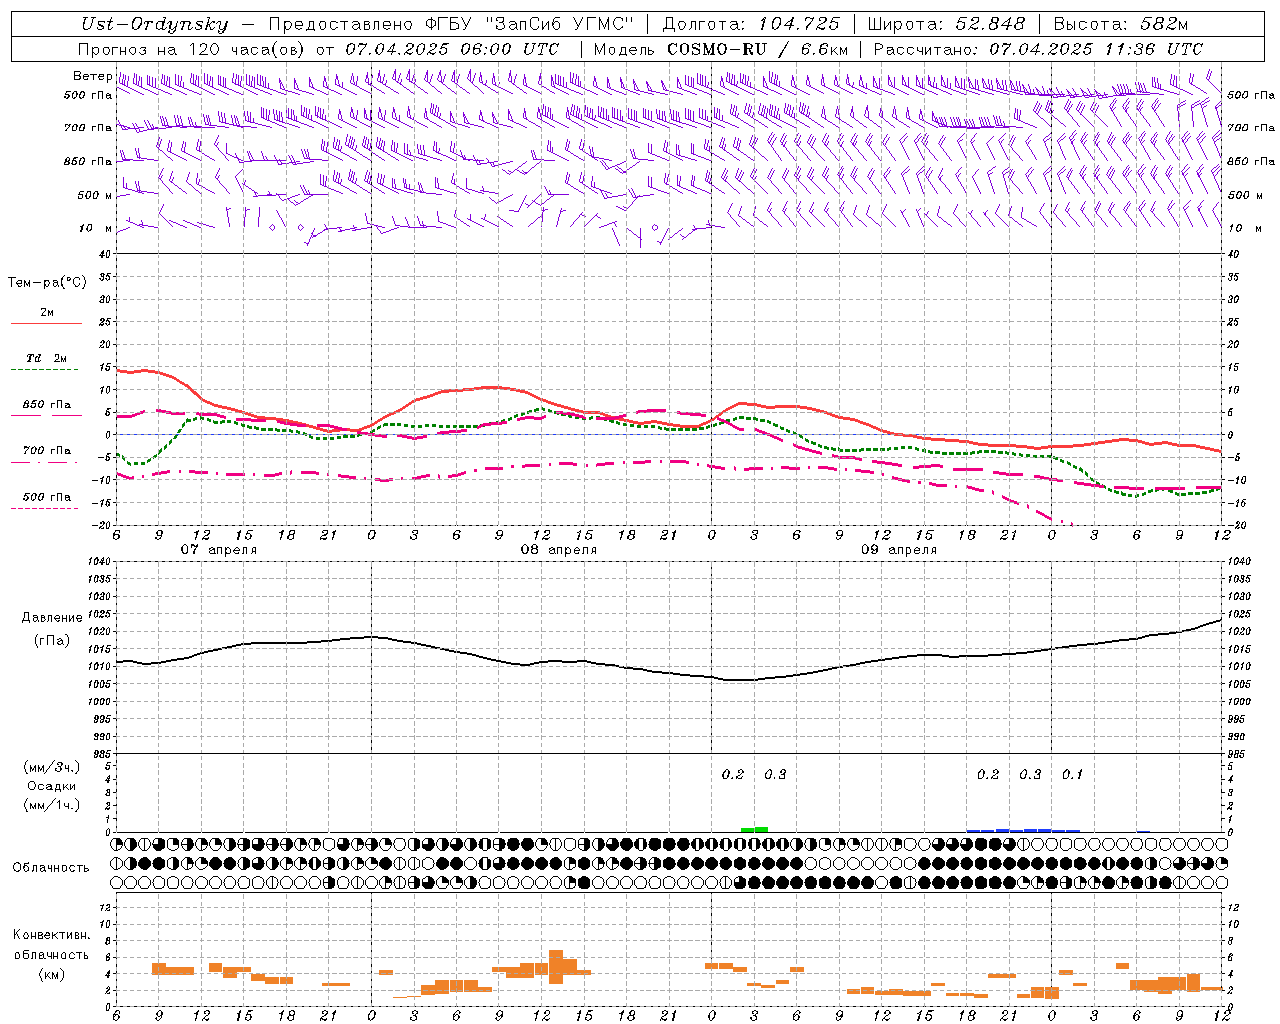The width and height of the screenshot is (1280, 1024).
Task: Click the (мм/3ч.) precipitation unit label
Action: [51, 767]
